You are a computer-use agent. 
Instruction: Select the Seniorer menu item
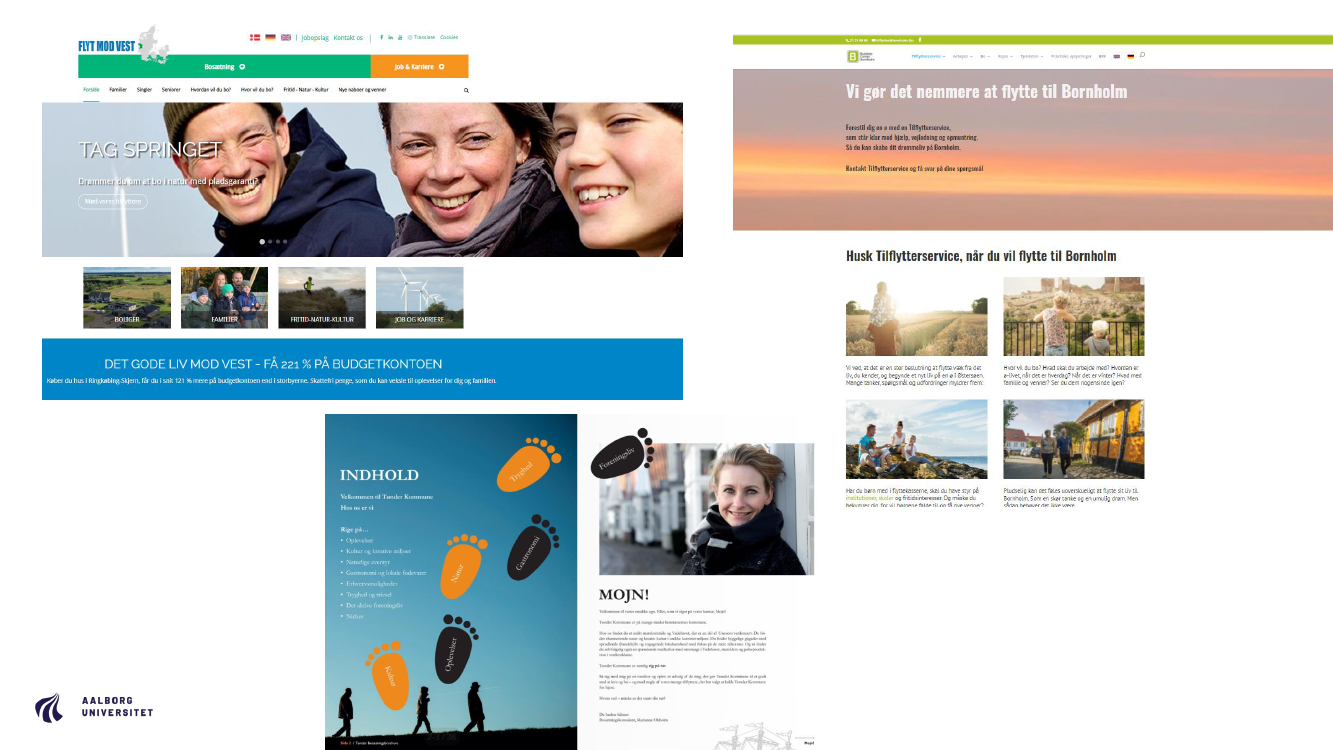click(171, 90)
